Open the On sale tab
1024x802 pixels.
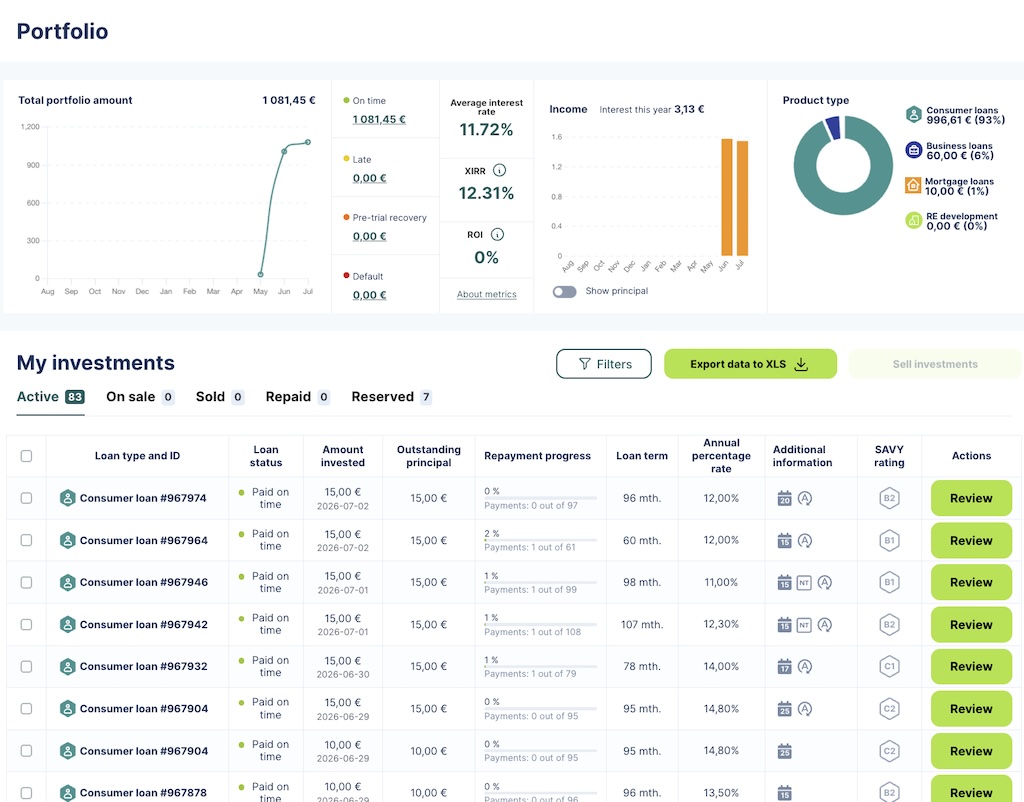[140, 397]
